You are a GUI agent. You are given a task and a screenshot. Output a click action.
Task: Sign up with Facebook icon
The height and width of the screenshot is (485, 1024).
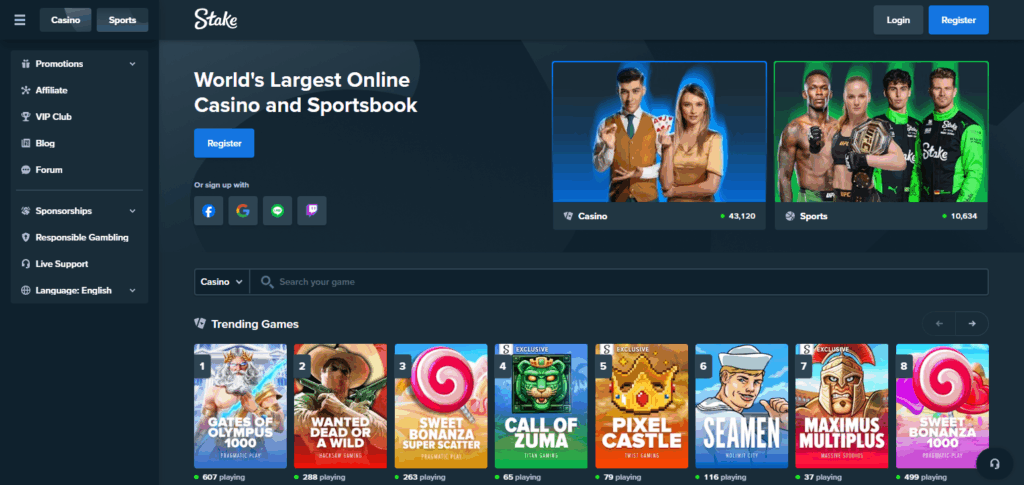pyautogui.click(x=208, y=211)
